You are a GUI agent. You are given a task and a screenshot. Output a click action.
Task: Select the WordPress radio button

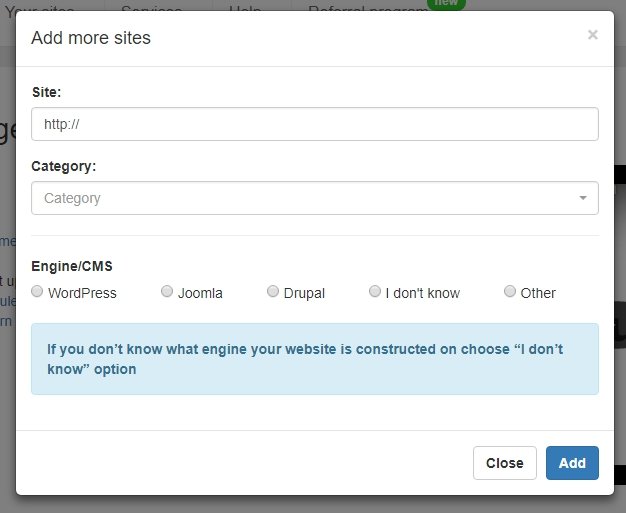[37, 291]
